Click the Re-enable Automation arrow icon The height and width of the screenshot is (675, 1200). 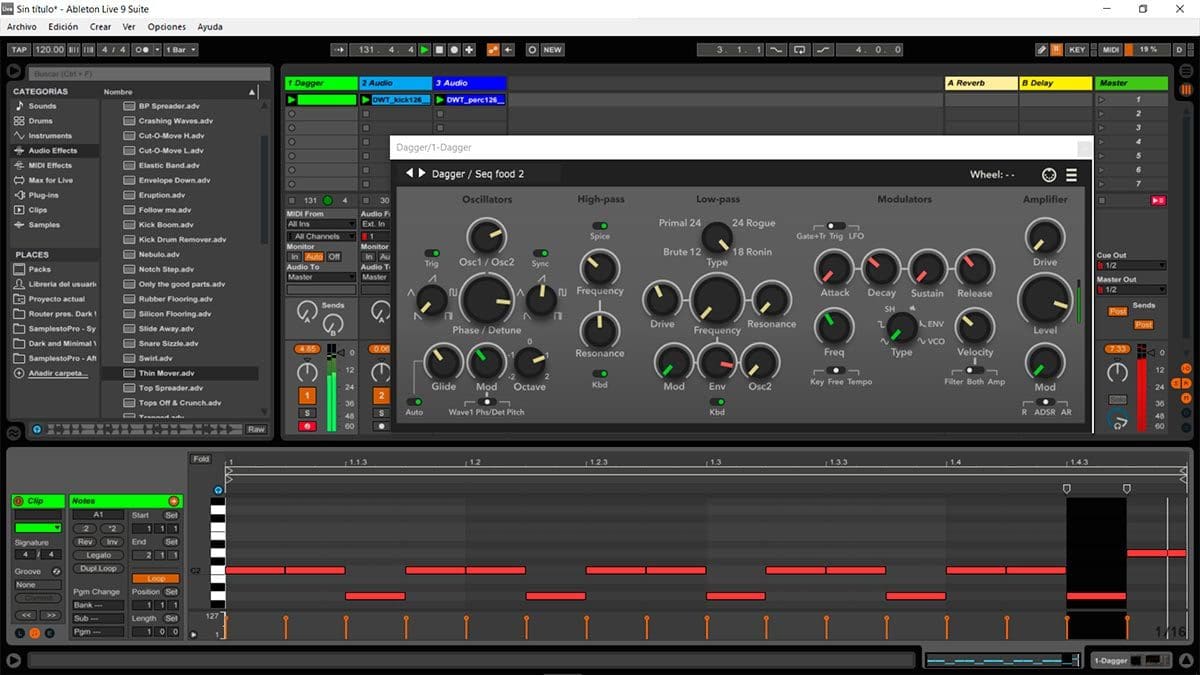point(508,49)
